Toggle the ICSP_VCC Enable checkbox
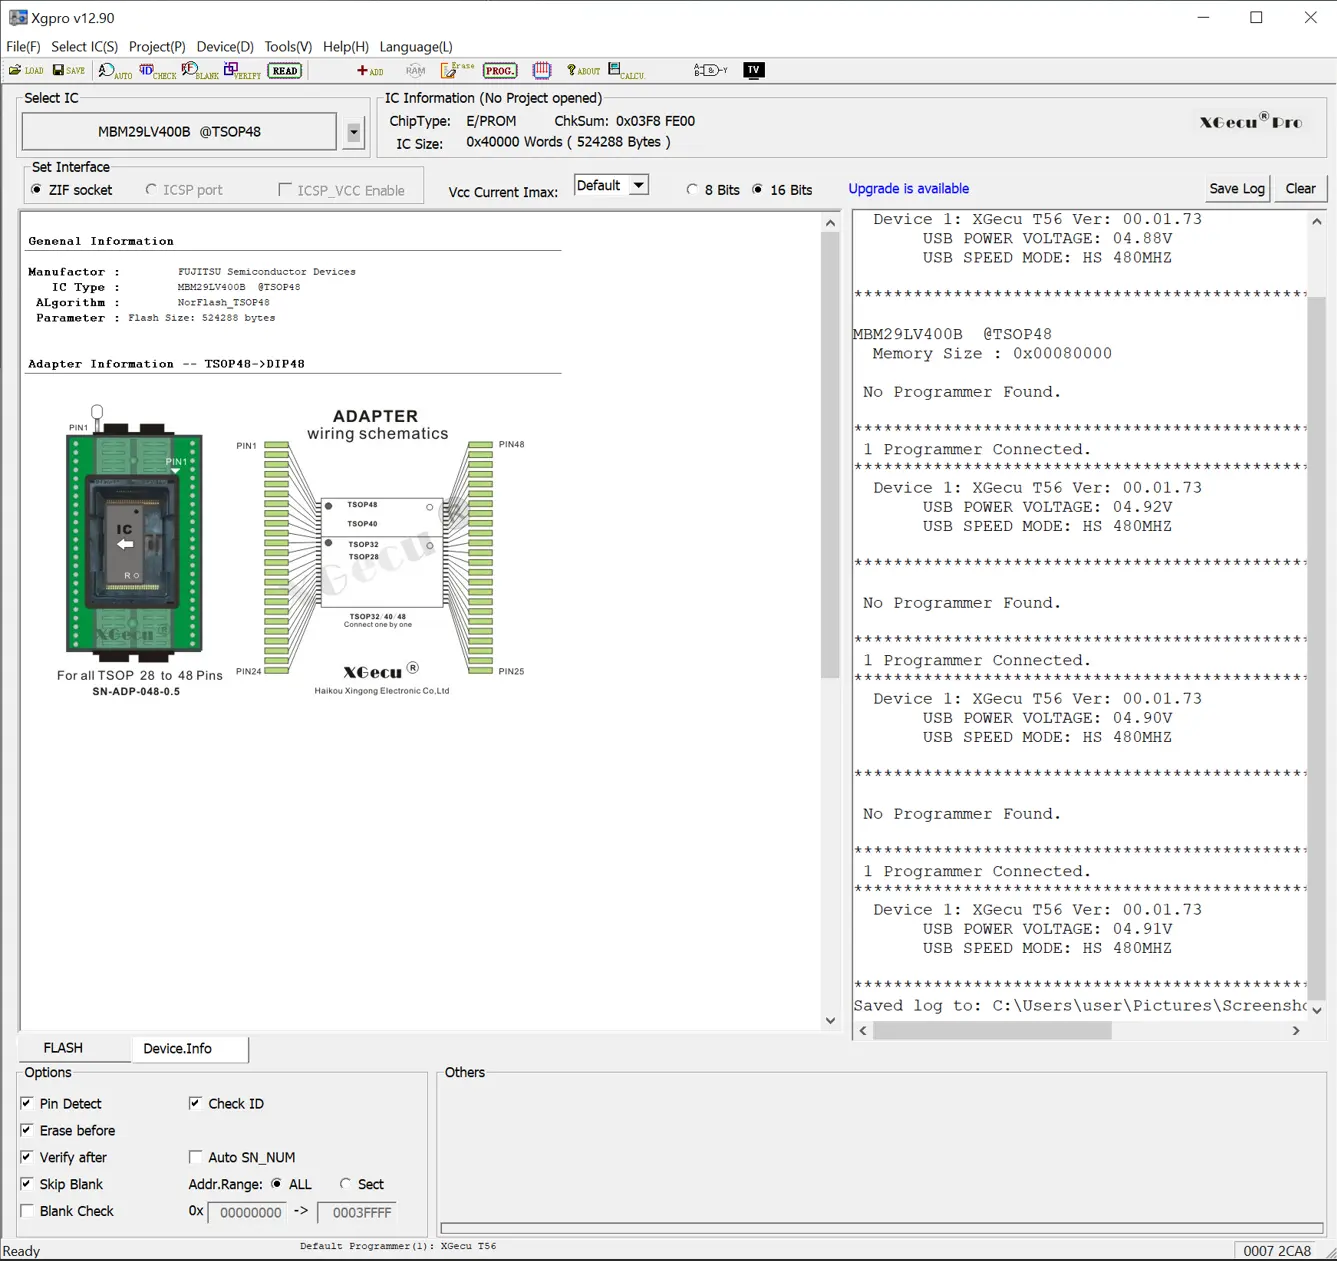Screen dimensions: 1337x1261 click(342, 190)
